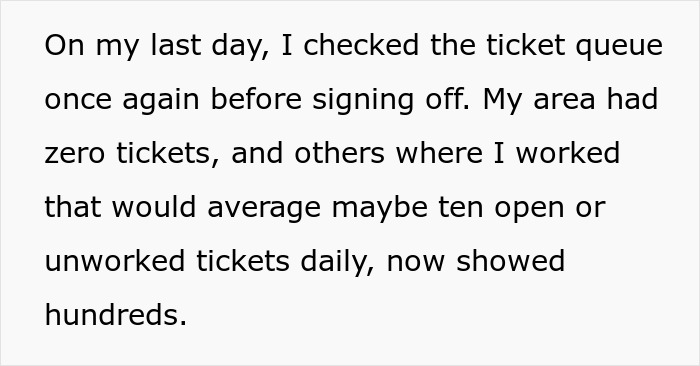The image size is (700, 366).
Task: Click the word "last" in the first line
Action: [x=176, y=45]
